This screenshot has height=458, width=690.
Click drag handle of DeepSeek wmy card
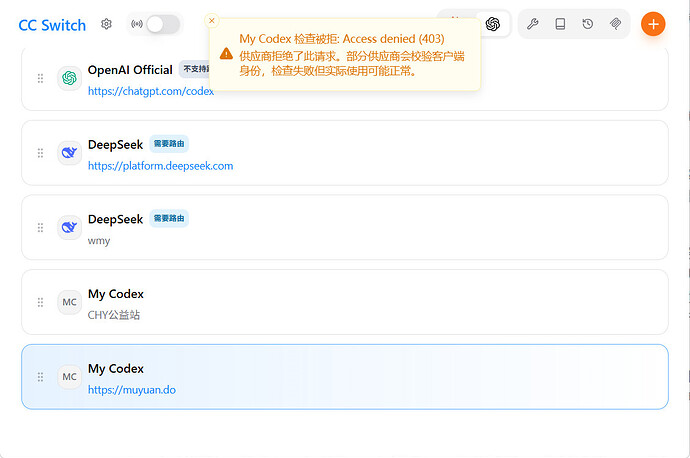(40, 227)
